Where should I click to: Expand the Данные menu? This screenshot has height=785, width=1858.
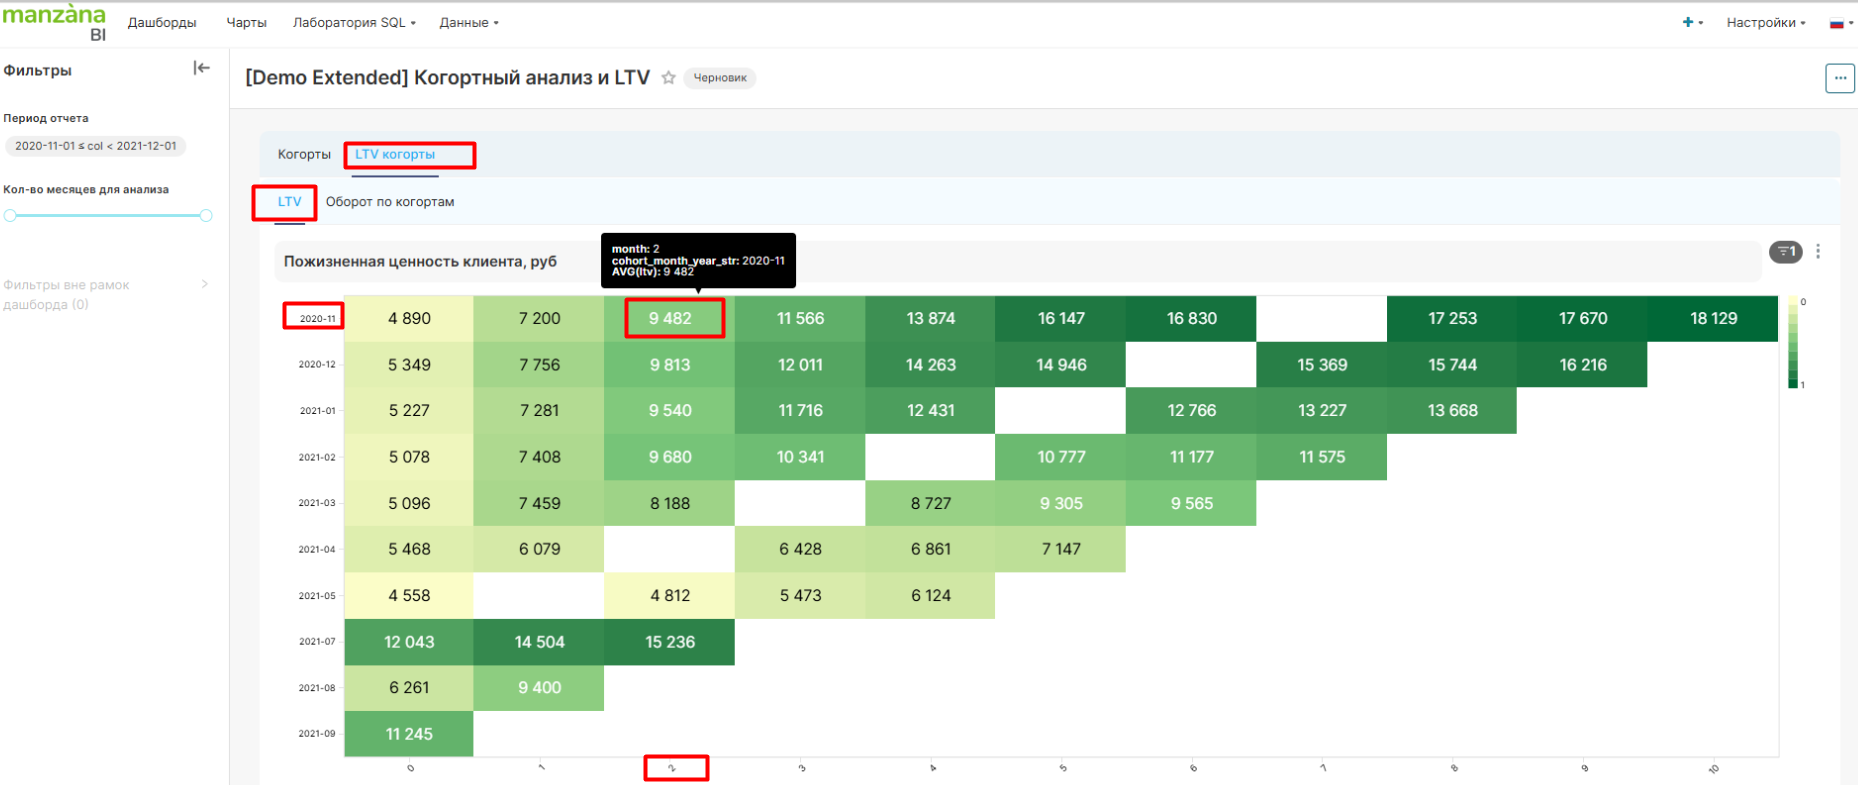coord(468,22)
